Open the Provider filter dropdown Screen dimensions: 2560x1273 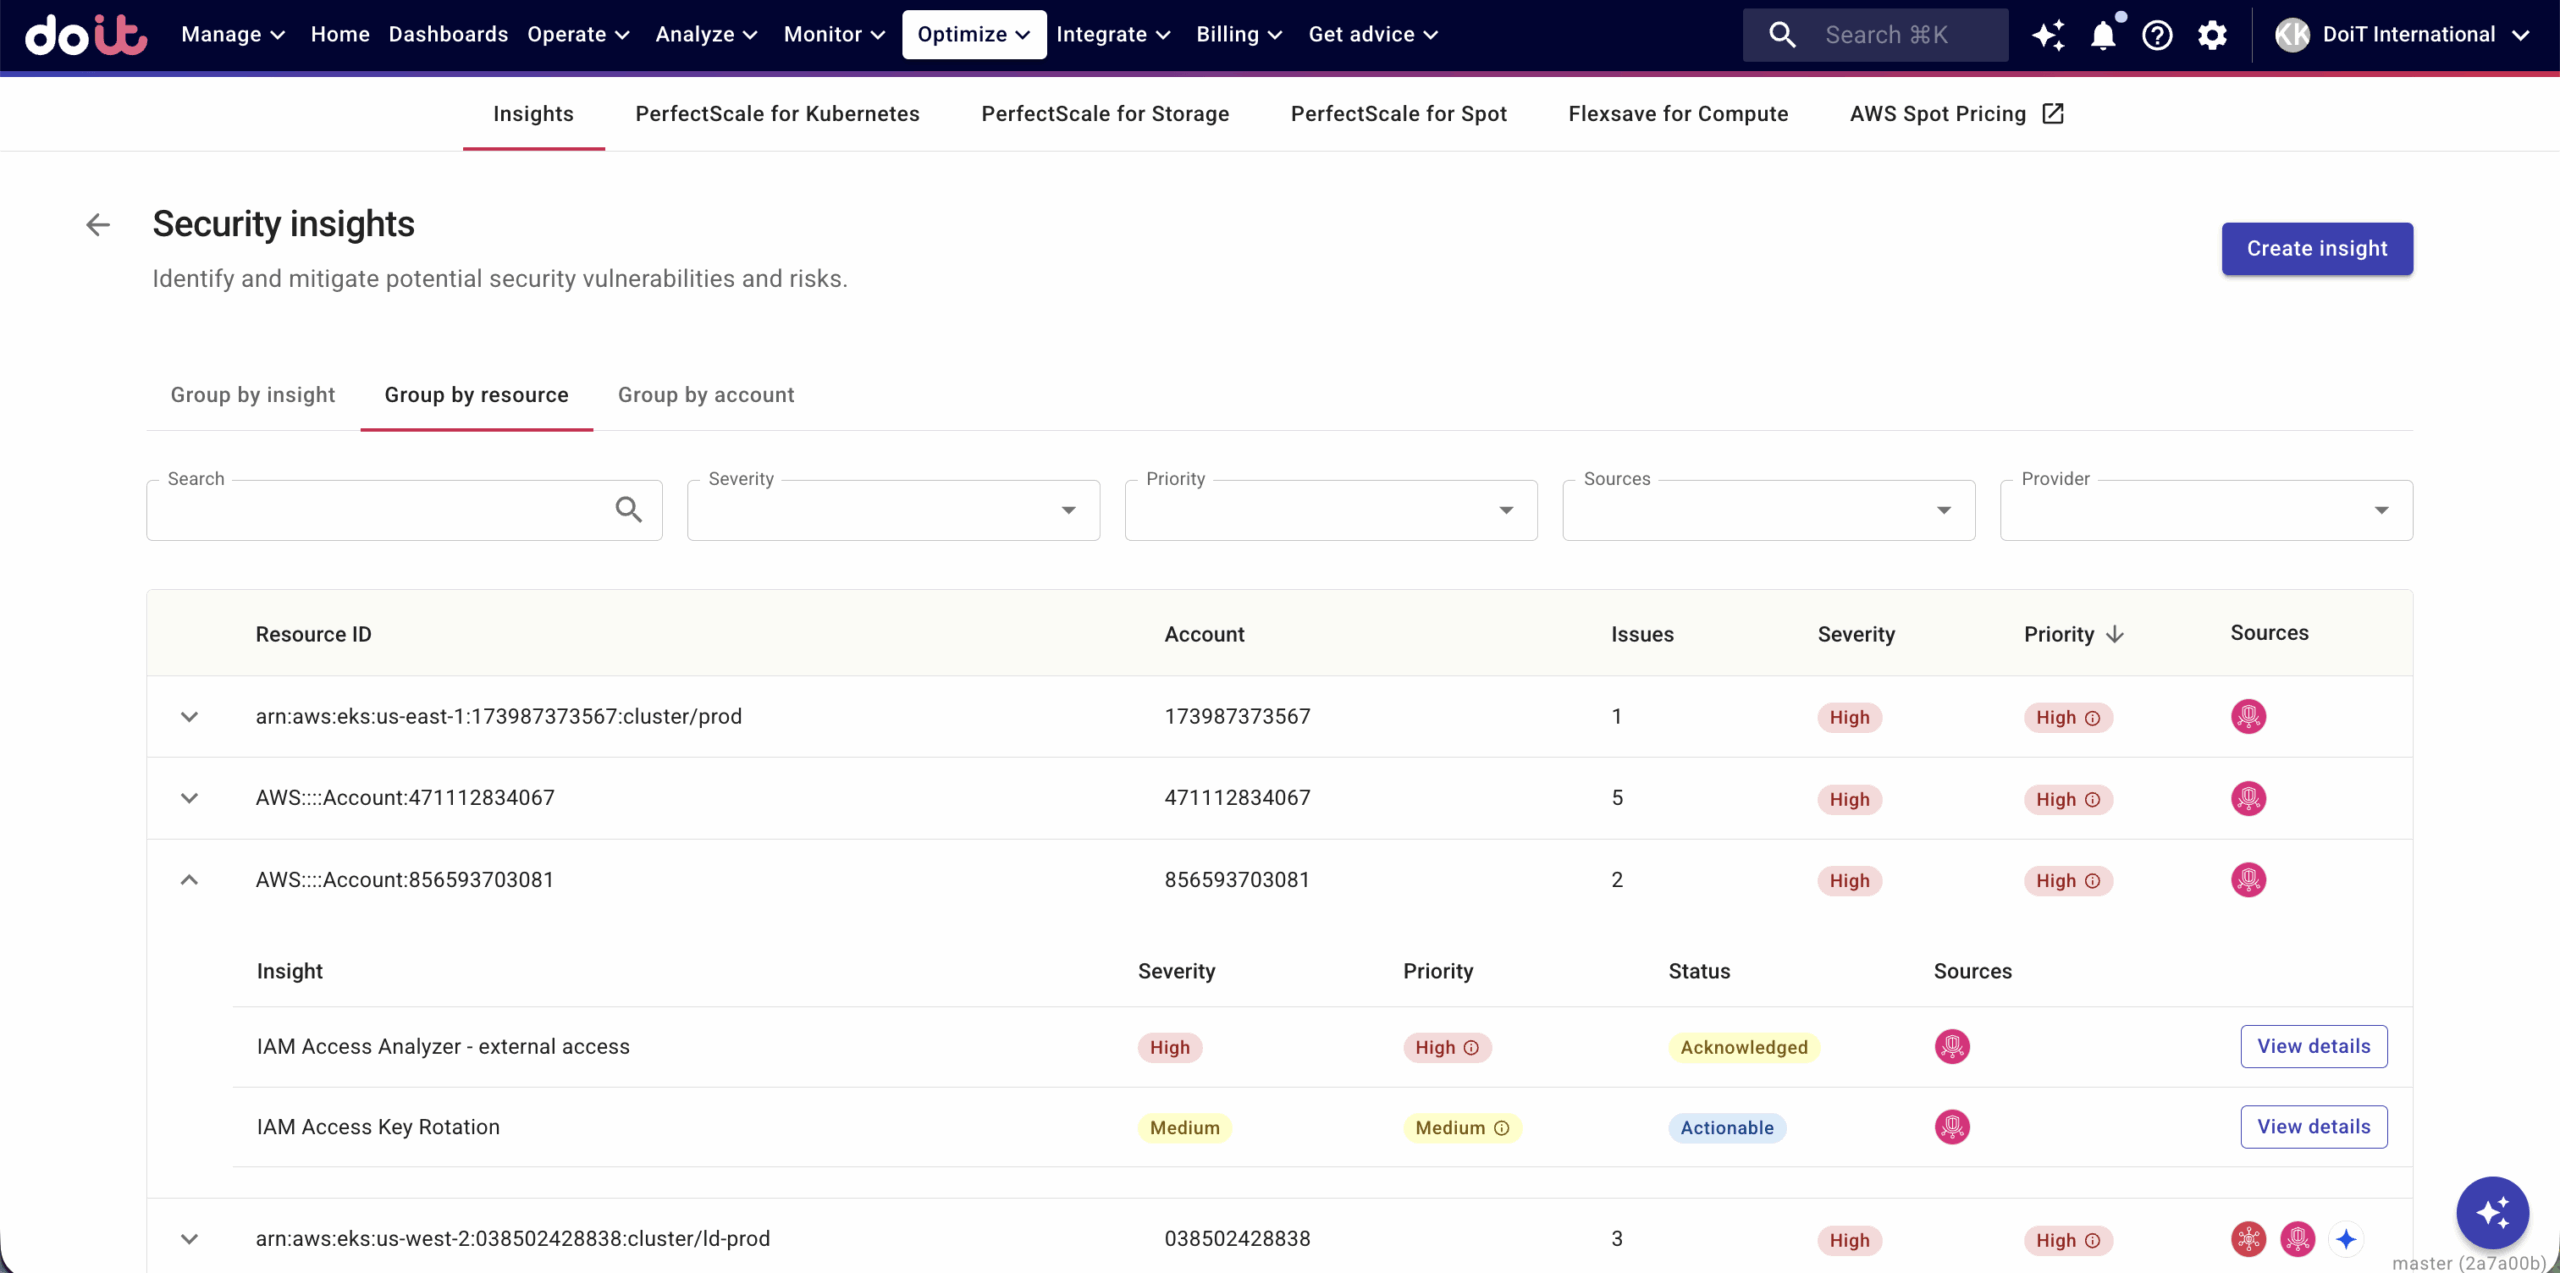pyautogui.click(x=2205, y=510)
